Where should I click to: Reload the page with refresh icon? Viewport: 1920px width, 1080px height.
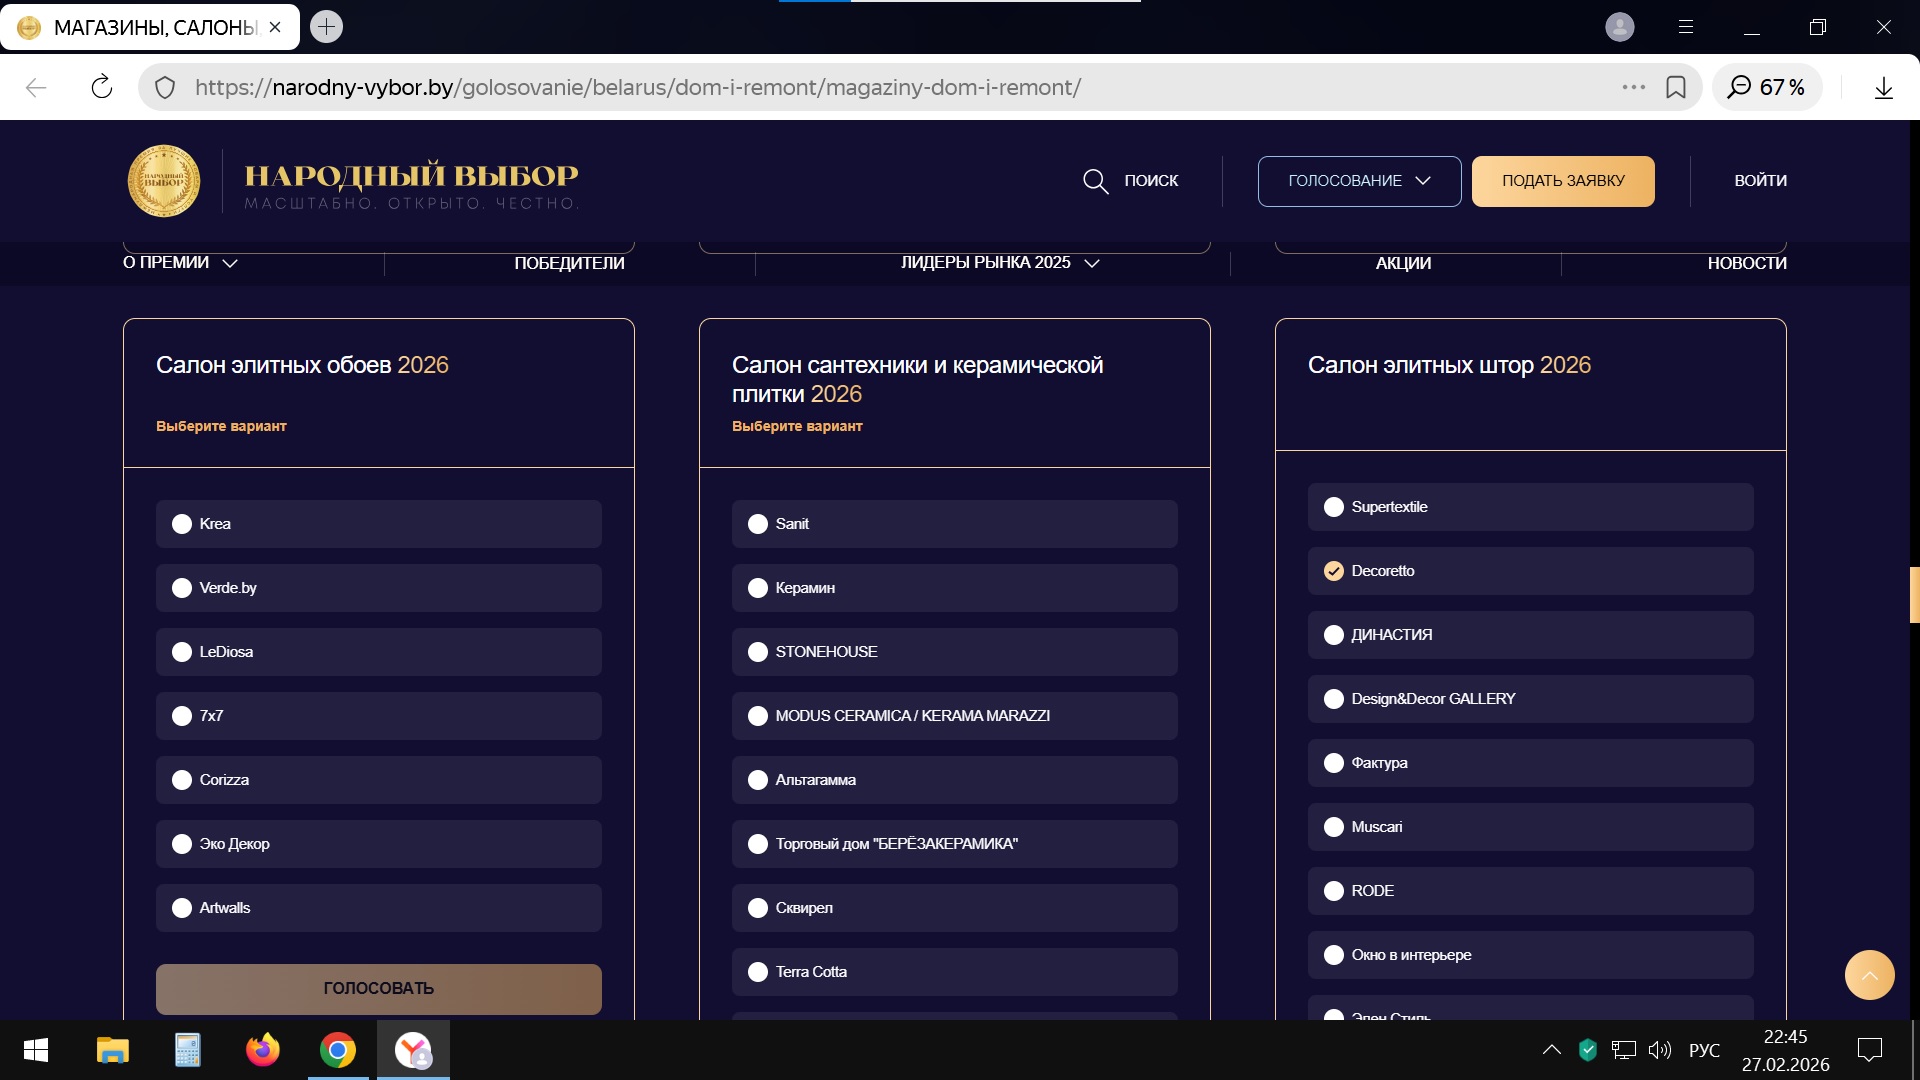(101, 87)
